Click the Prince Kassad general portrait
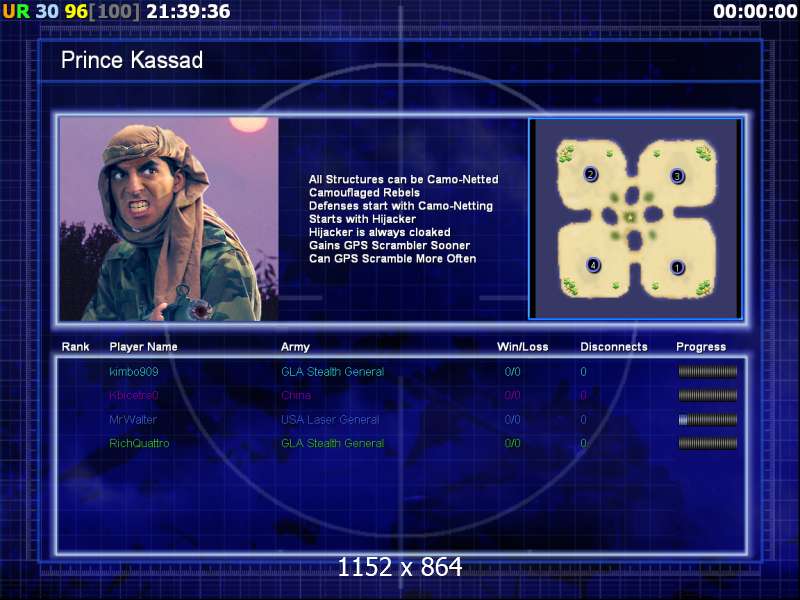 (x=169, y=219)
